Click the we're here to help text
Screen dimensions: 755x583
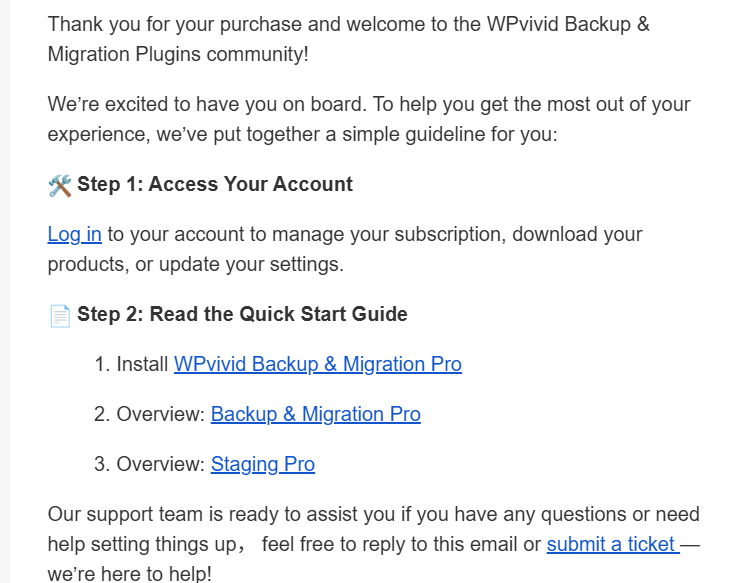[x=129, y=575]
